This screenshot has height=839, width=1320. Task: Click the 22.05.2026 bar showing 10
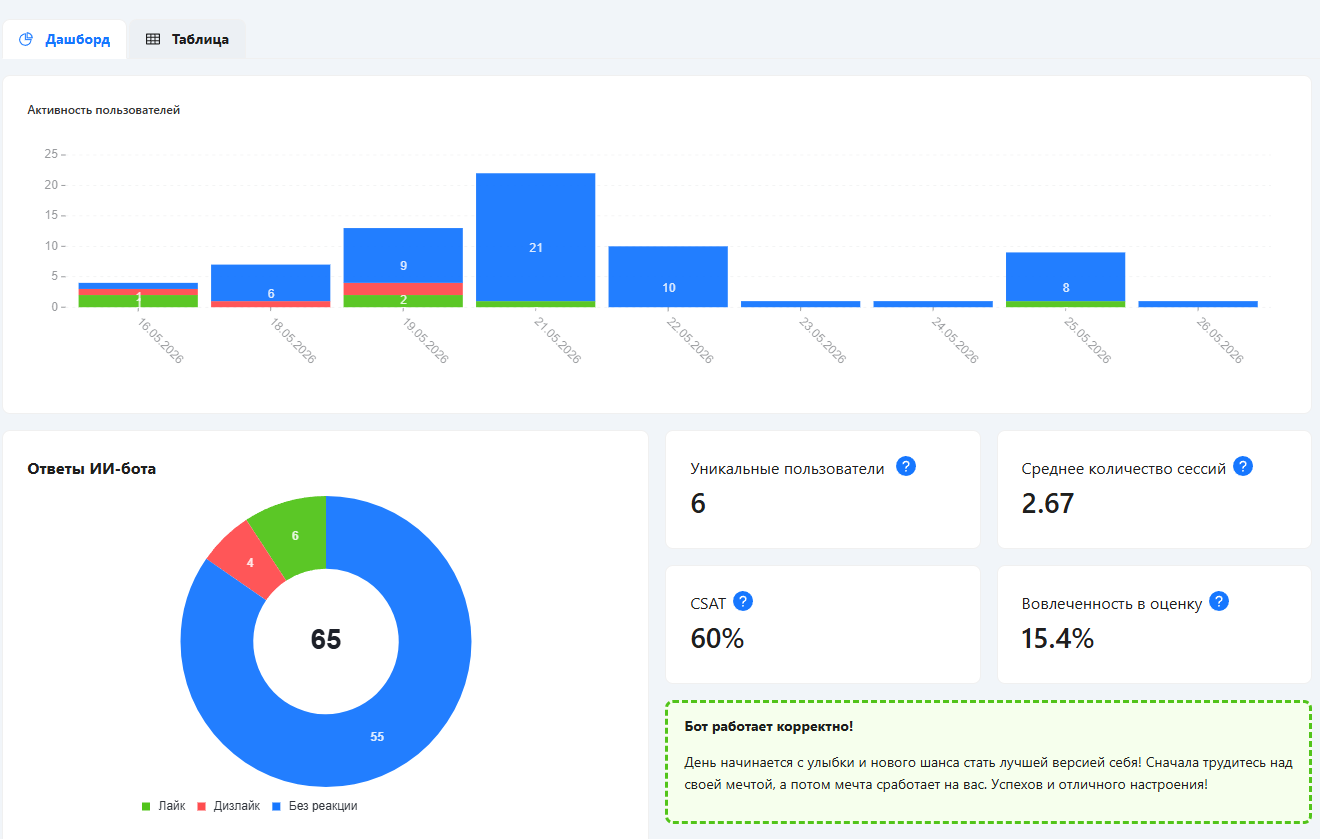(668, 276)
